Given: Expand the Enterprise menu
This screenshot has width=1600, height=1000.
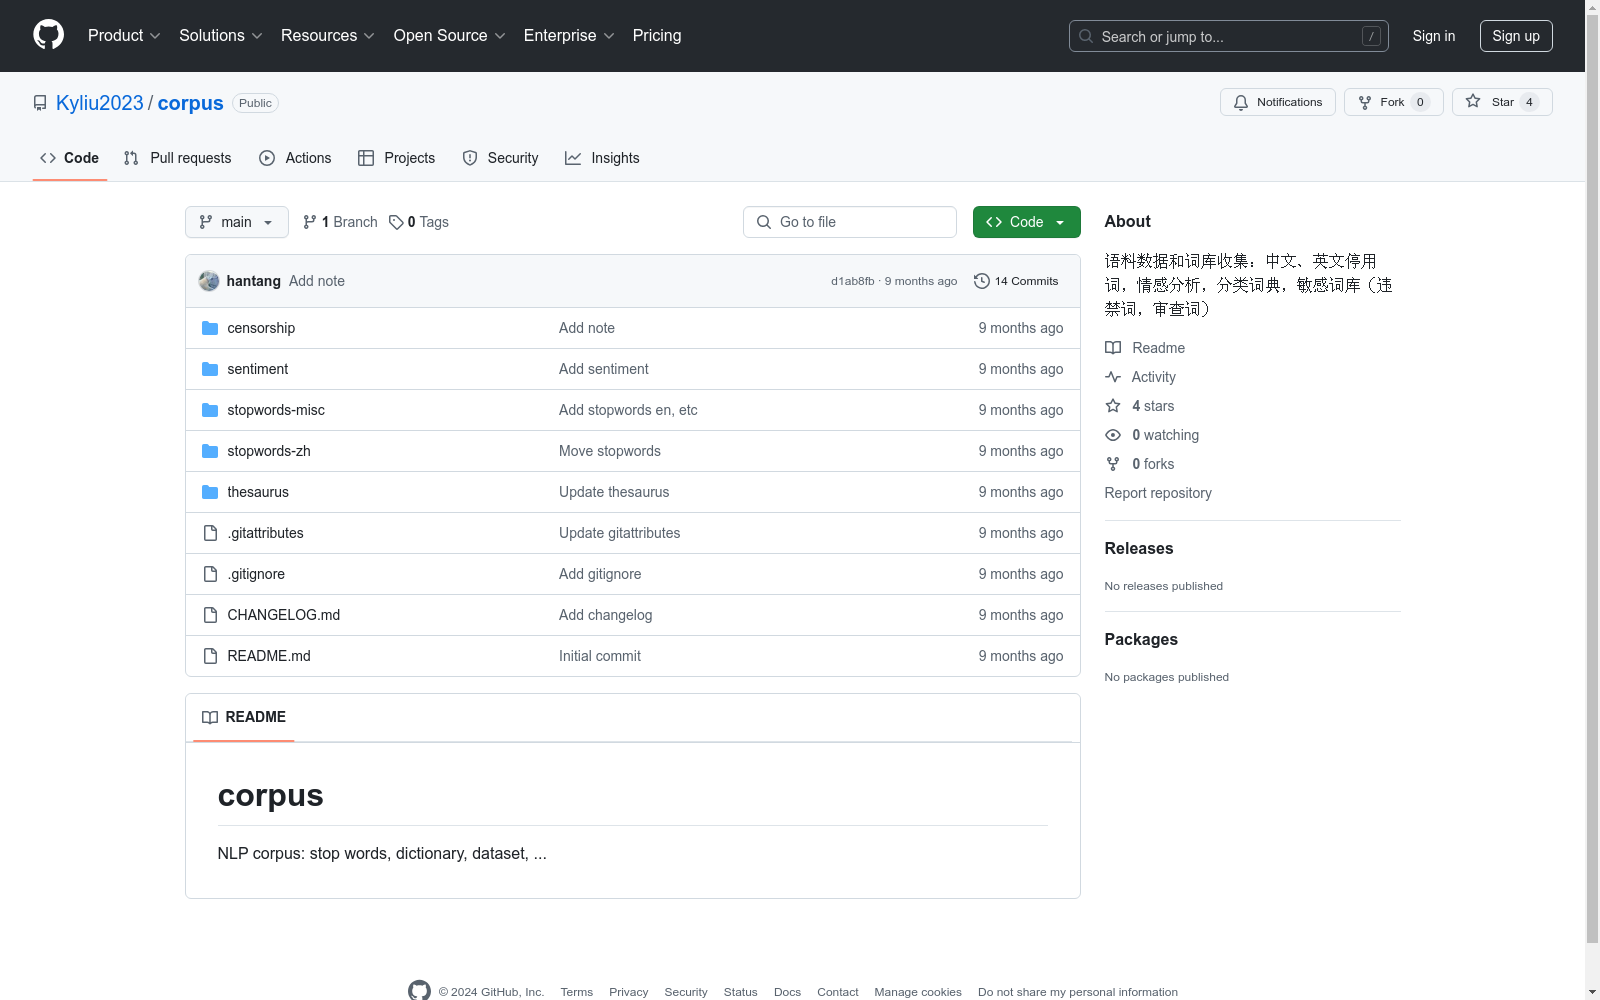Looking at the screenshot, I should coord(569,35).
